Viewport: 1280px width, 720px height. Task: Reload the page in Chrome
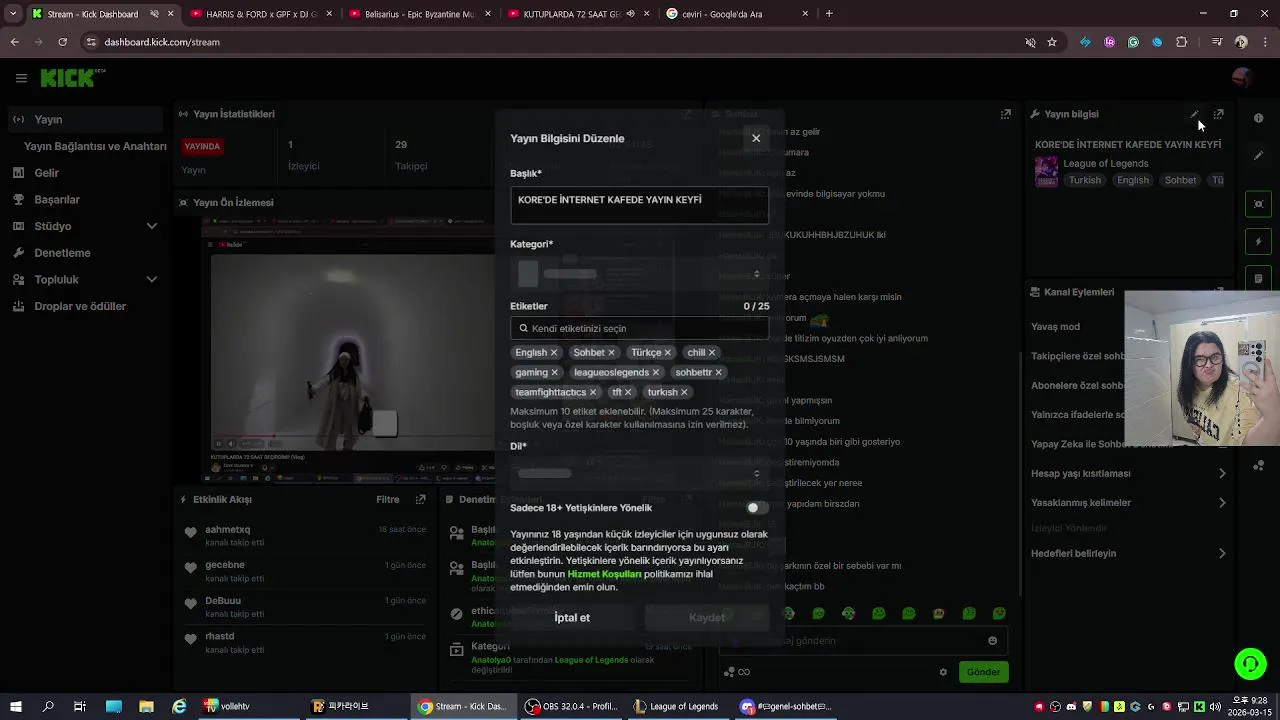click(x=62, y=42)
